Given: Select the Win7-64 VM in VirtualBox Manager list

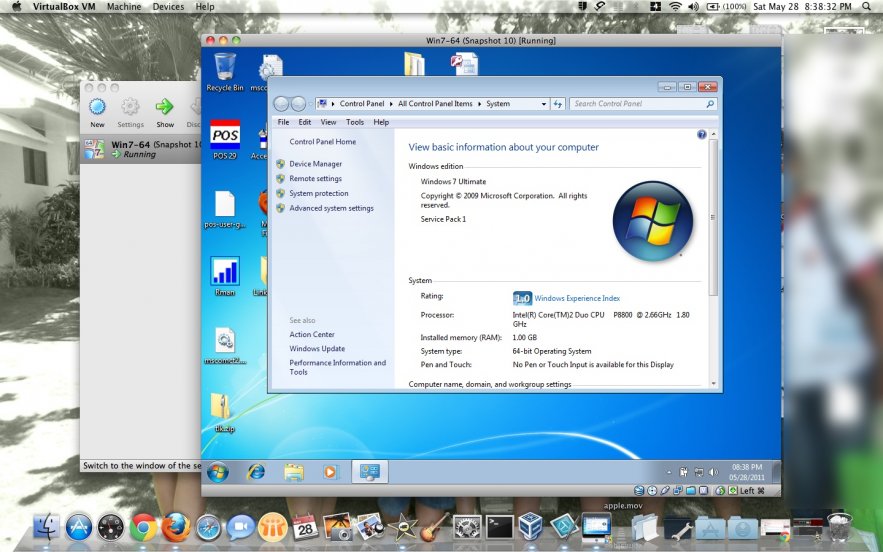Looking at the screenshot, I should tap(141, 149).
